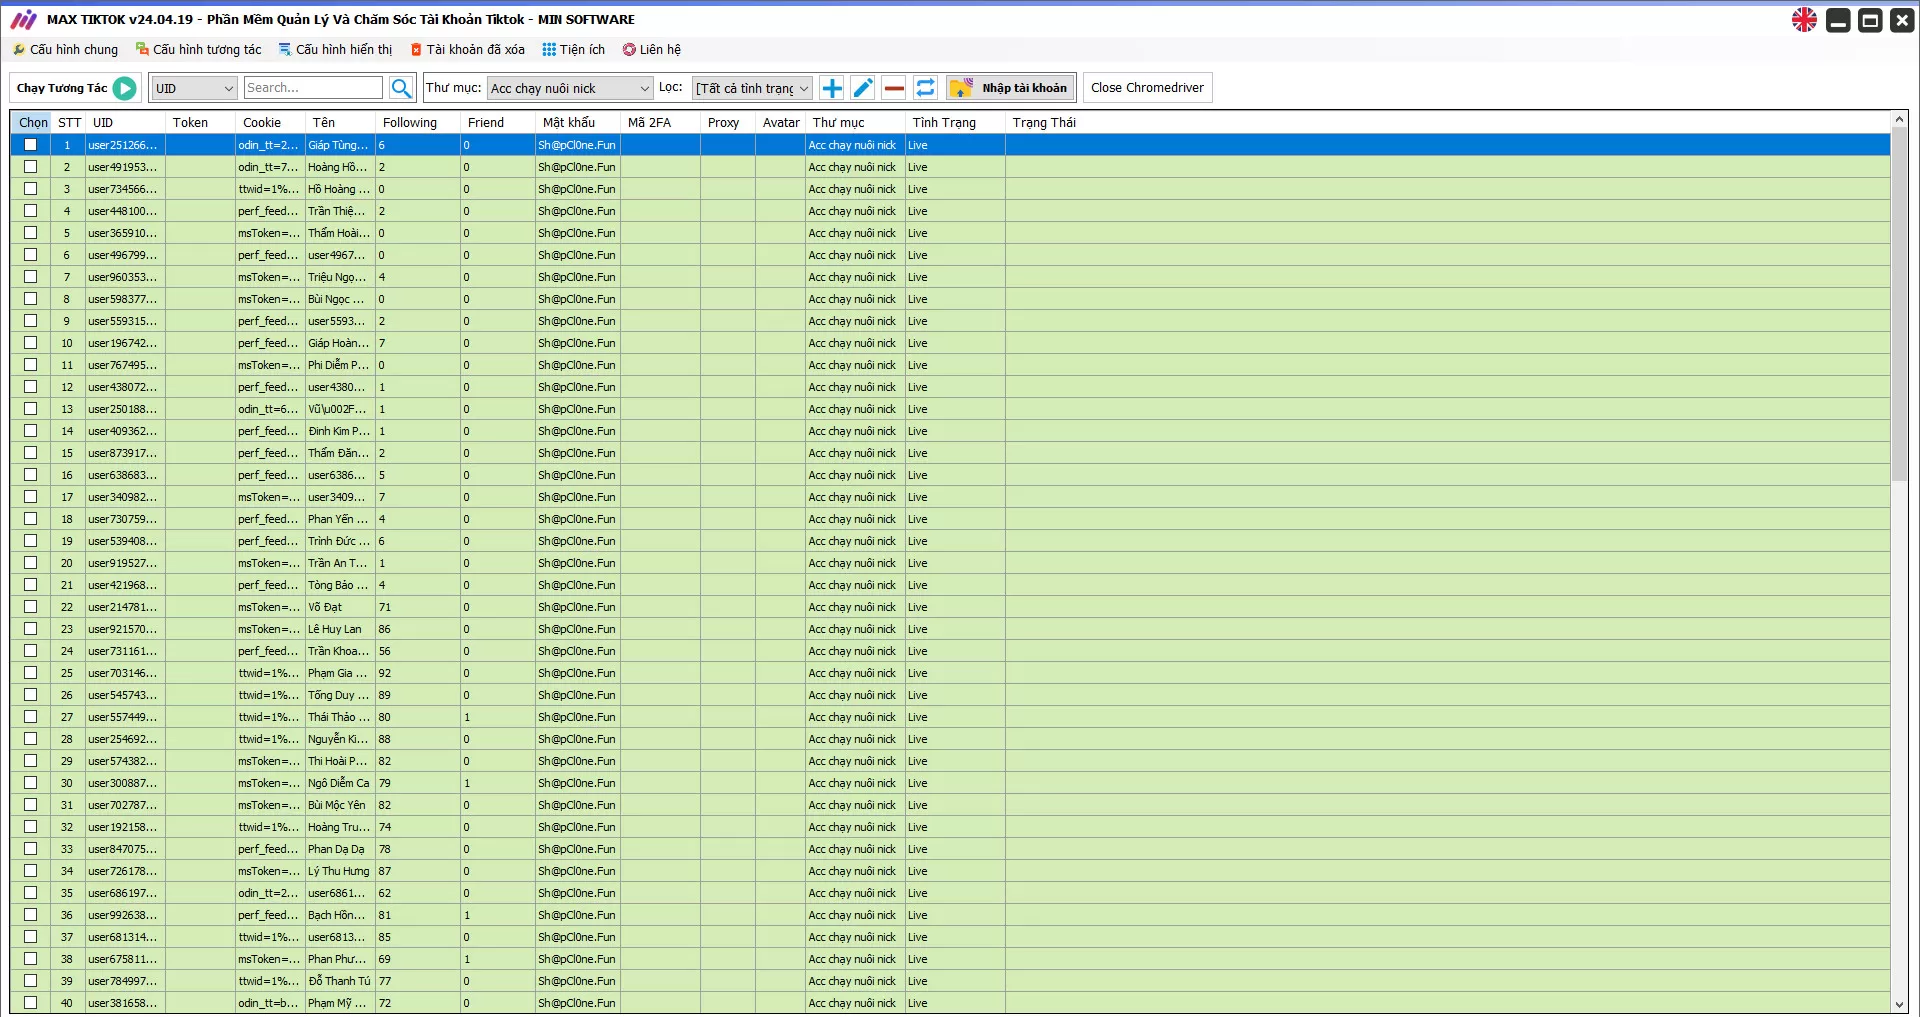
Task: Open the Lọc status filter dropdown
Action: [752, 88]
